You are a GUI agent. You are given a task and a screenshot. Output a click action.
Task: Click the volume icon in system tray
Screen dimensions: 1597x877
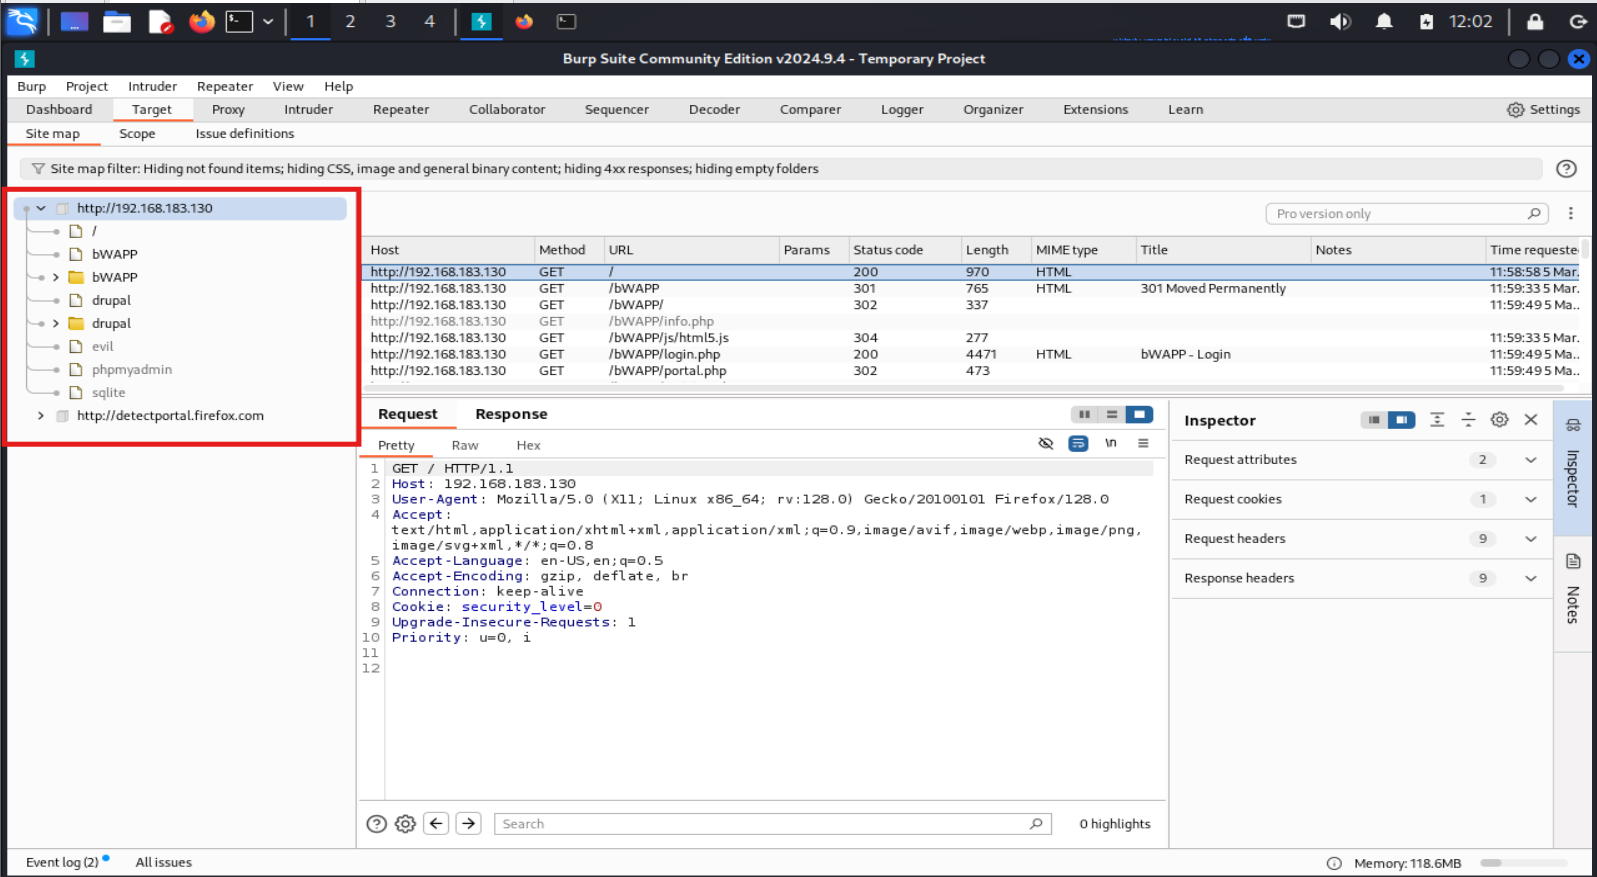point(1340,21)
